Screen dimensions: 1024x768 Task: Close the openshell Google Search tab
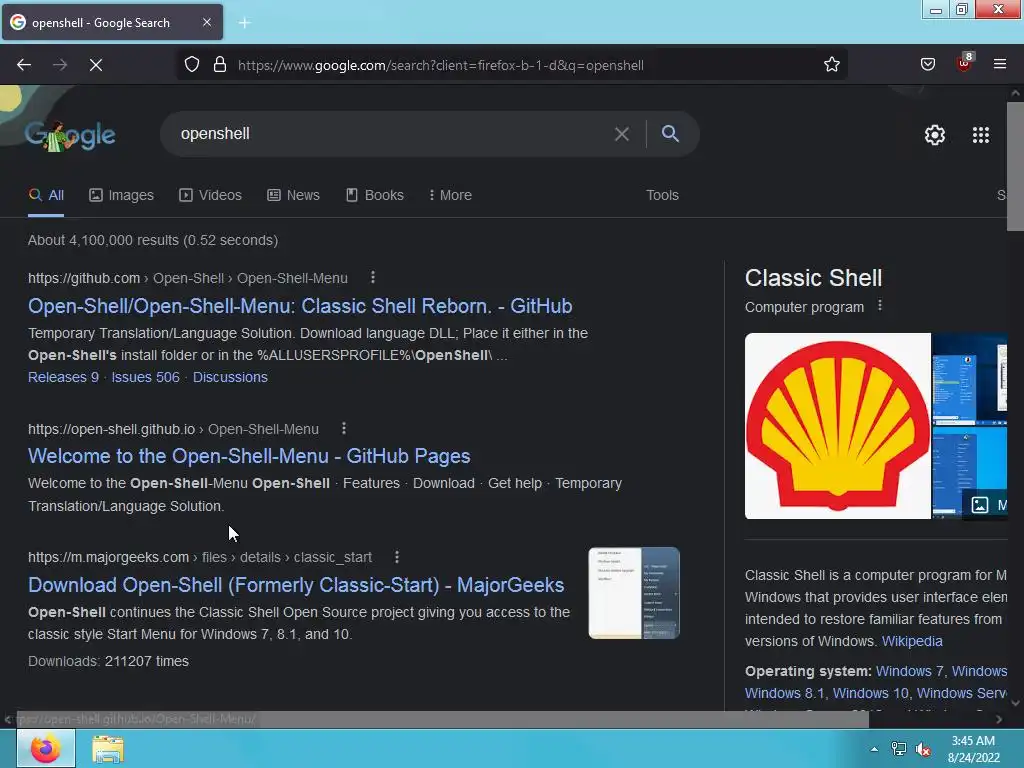(x=206, y=22)
